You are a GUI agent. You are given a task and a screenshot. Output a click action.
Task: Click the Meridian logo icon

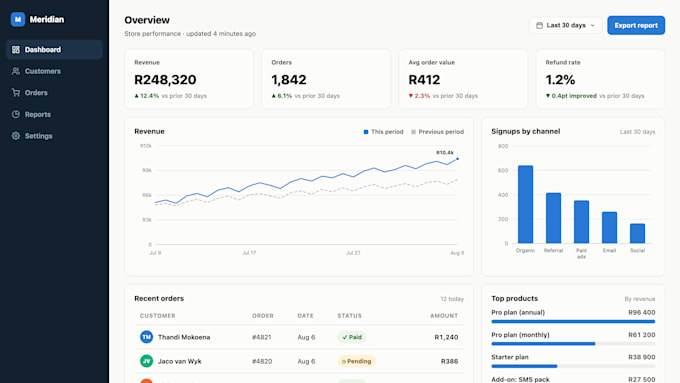[x=18, y=20]
